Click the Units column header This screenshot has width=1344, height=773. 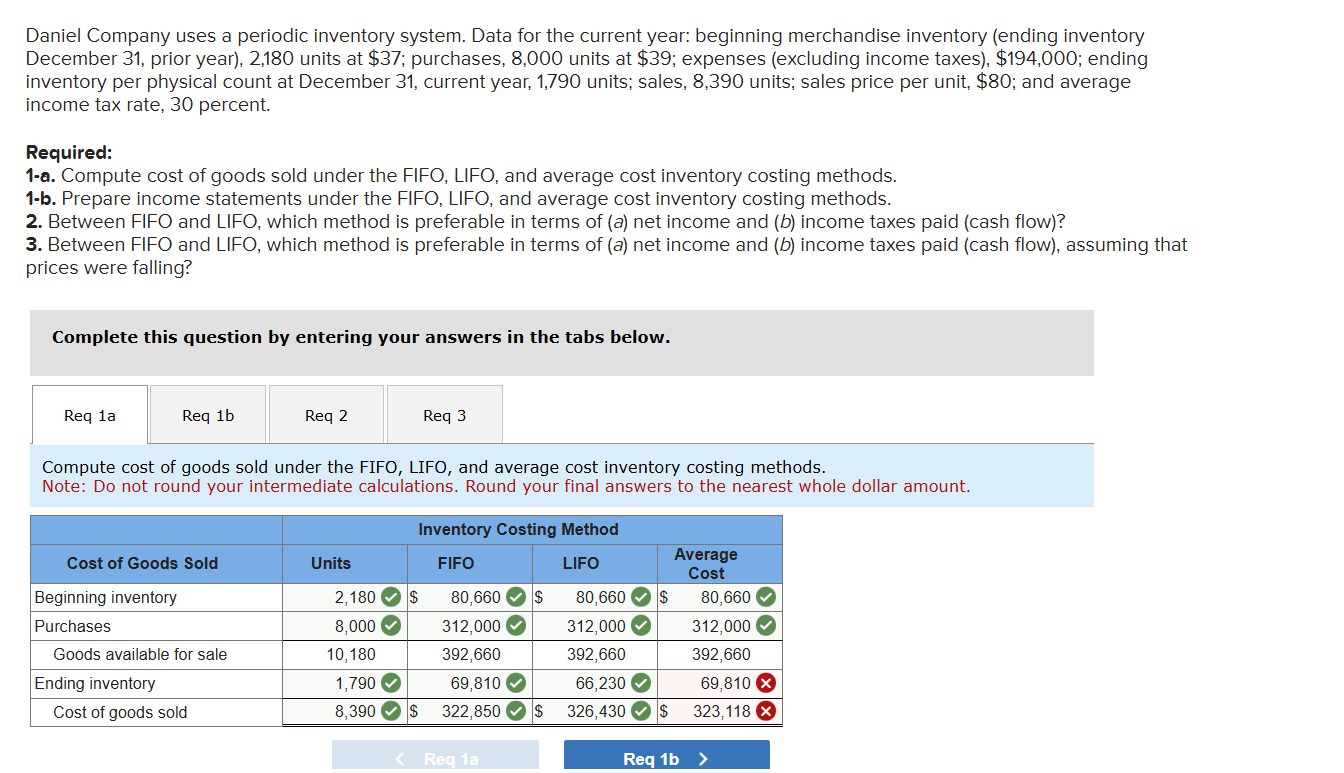[331, 564]
